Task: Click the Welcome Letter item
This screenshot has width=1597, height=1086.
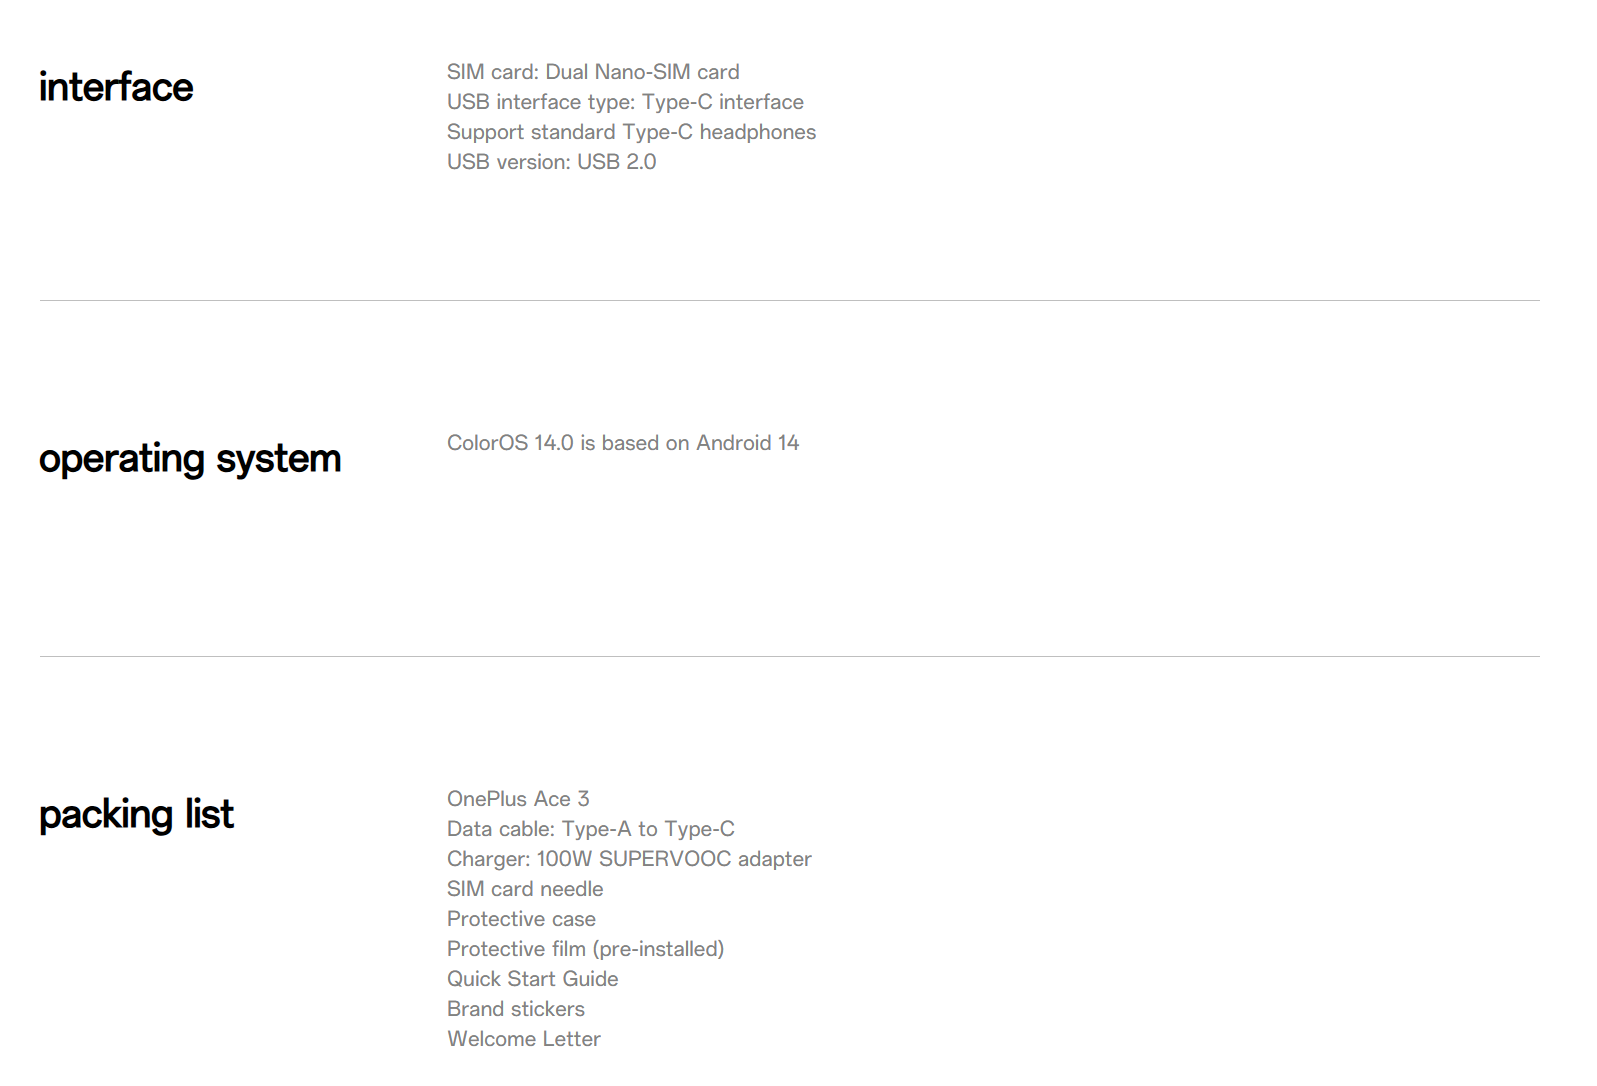Action: point(524,1039)
